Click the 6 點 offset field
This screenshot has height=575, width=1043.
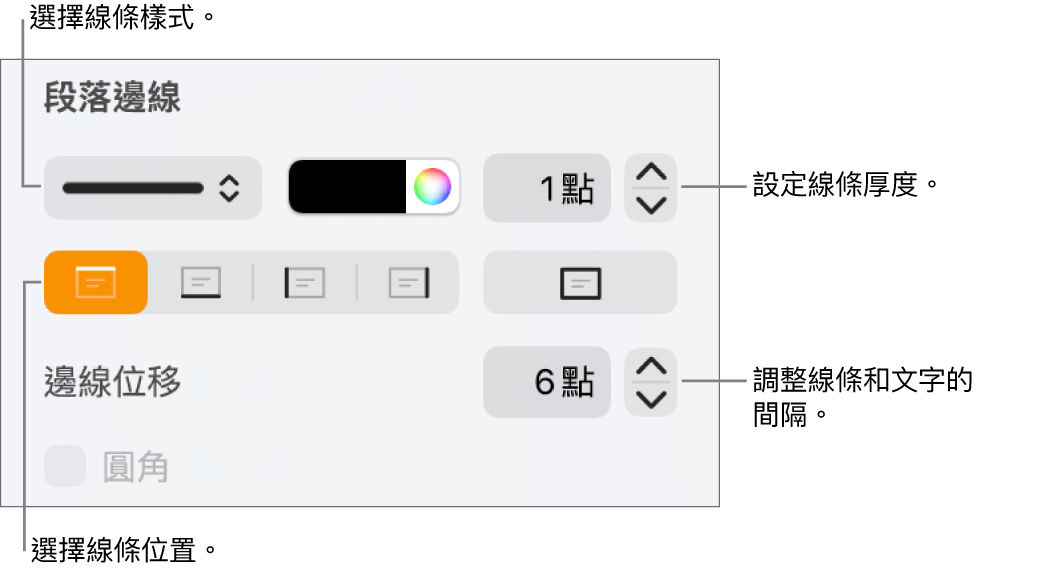tap(547, 382)
